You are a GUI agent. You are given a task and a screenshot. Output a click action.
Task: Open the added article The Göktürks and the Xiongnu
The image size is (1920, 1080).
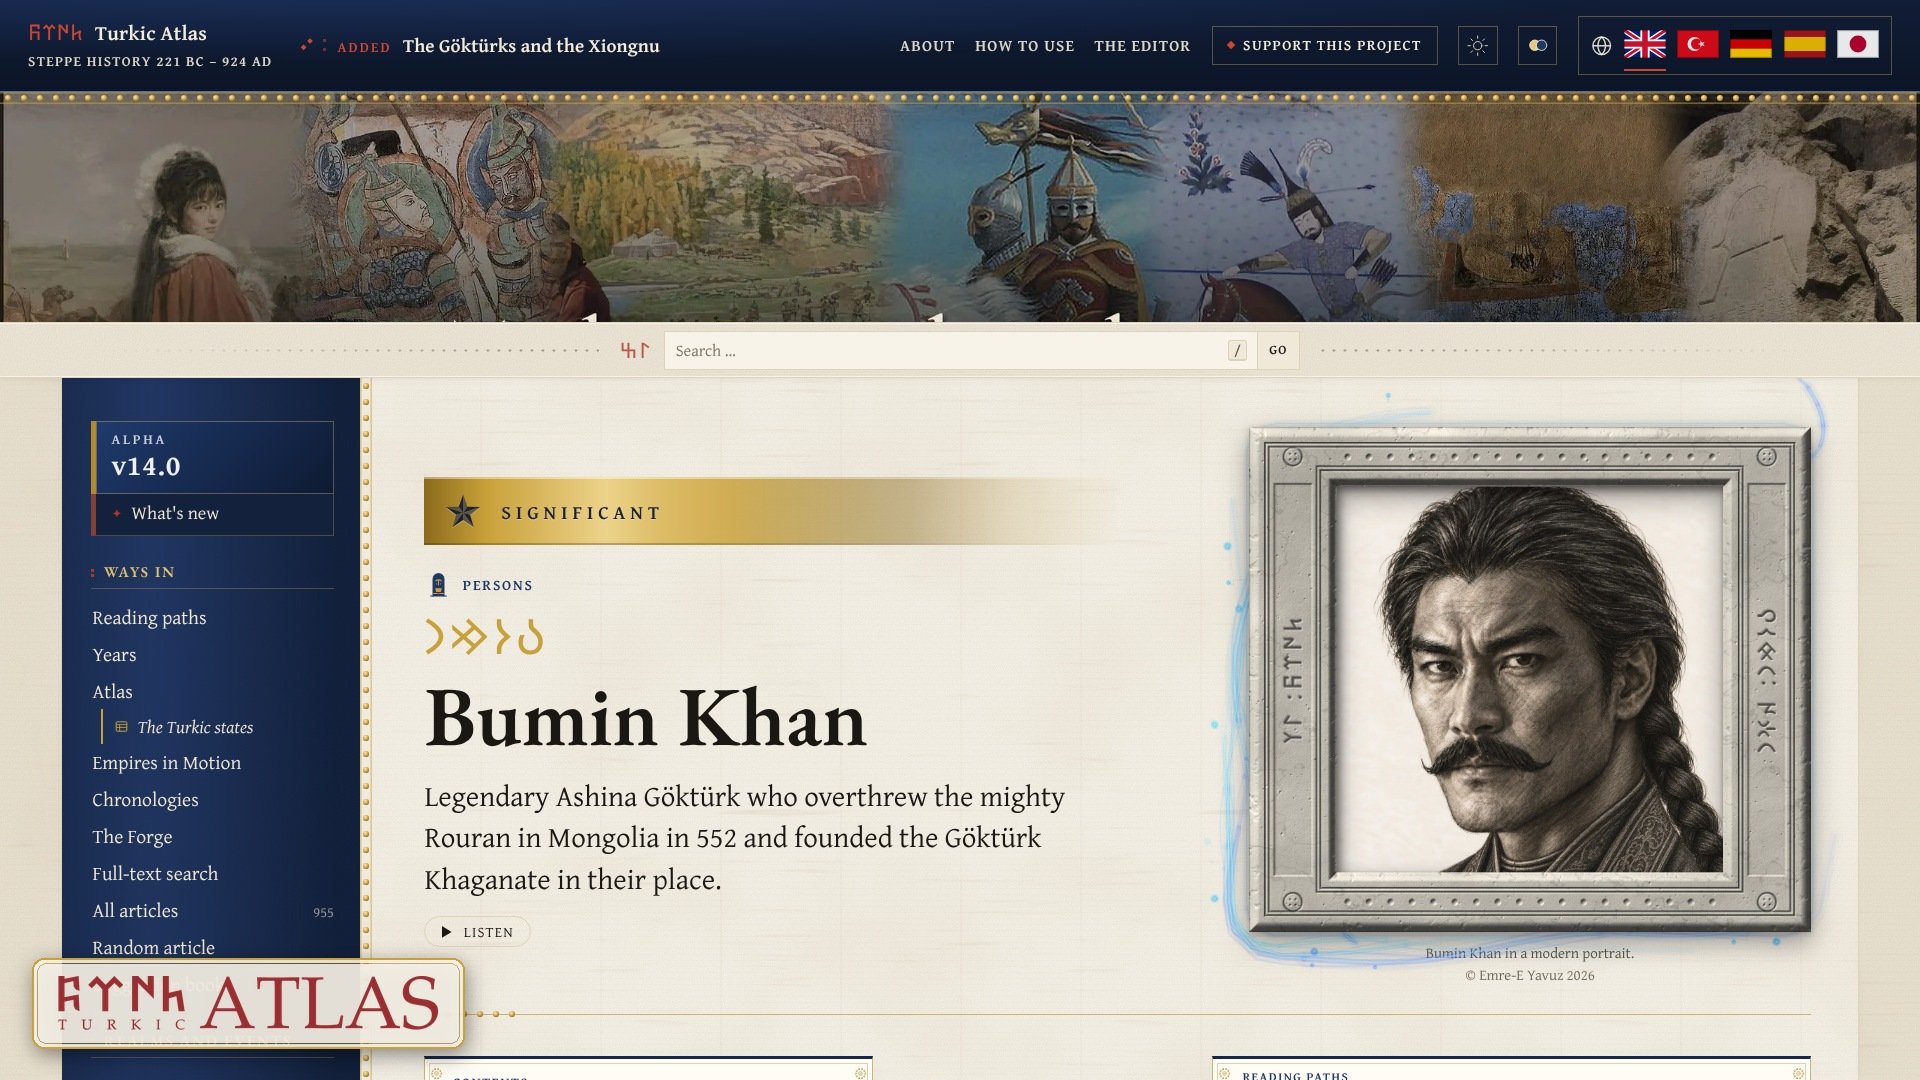pyautogui.click(x=531, y=46)
